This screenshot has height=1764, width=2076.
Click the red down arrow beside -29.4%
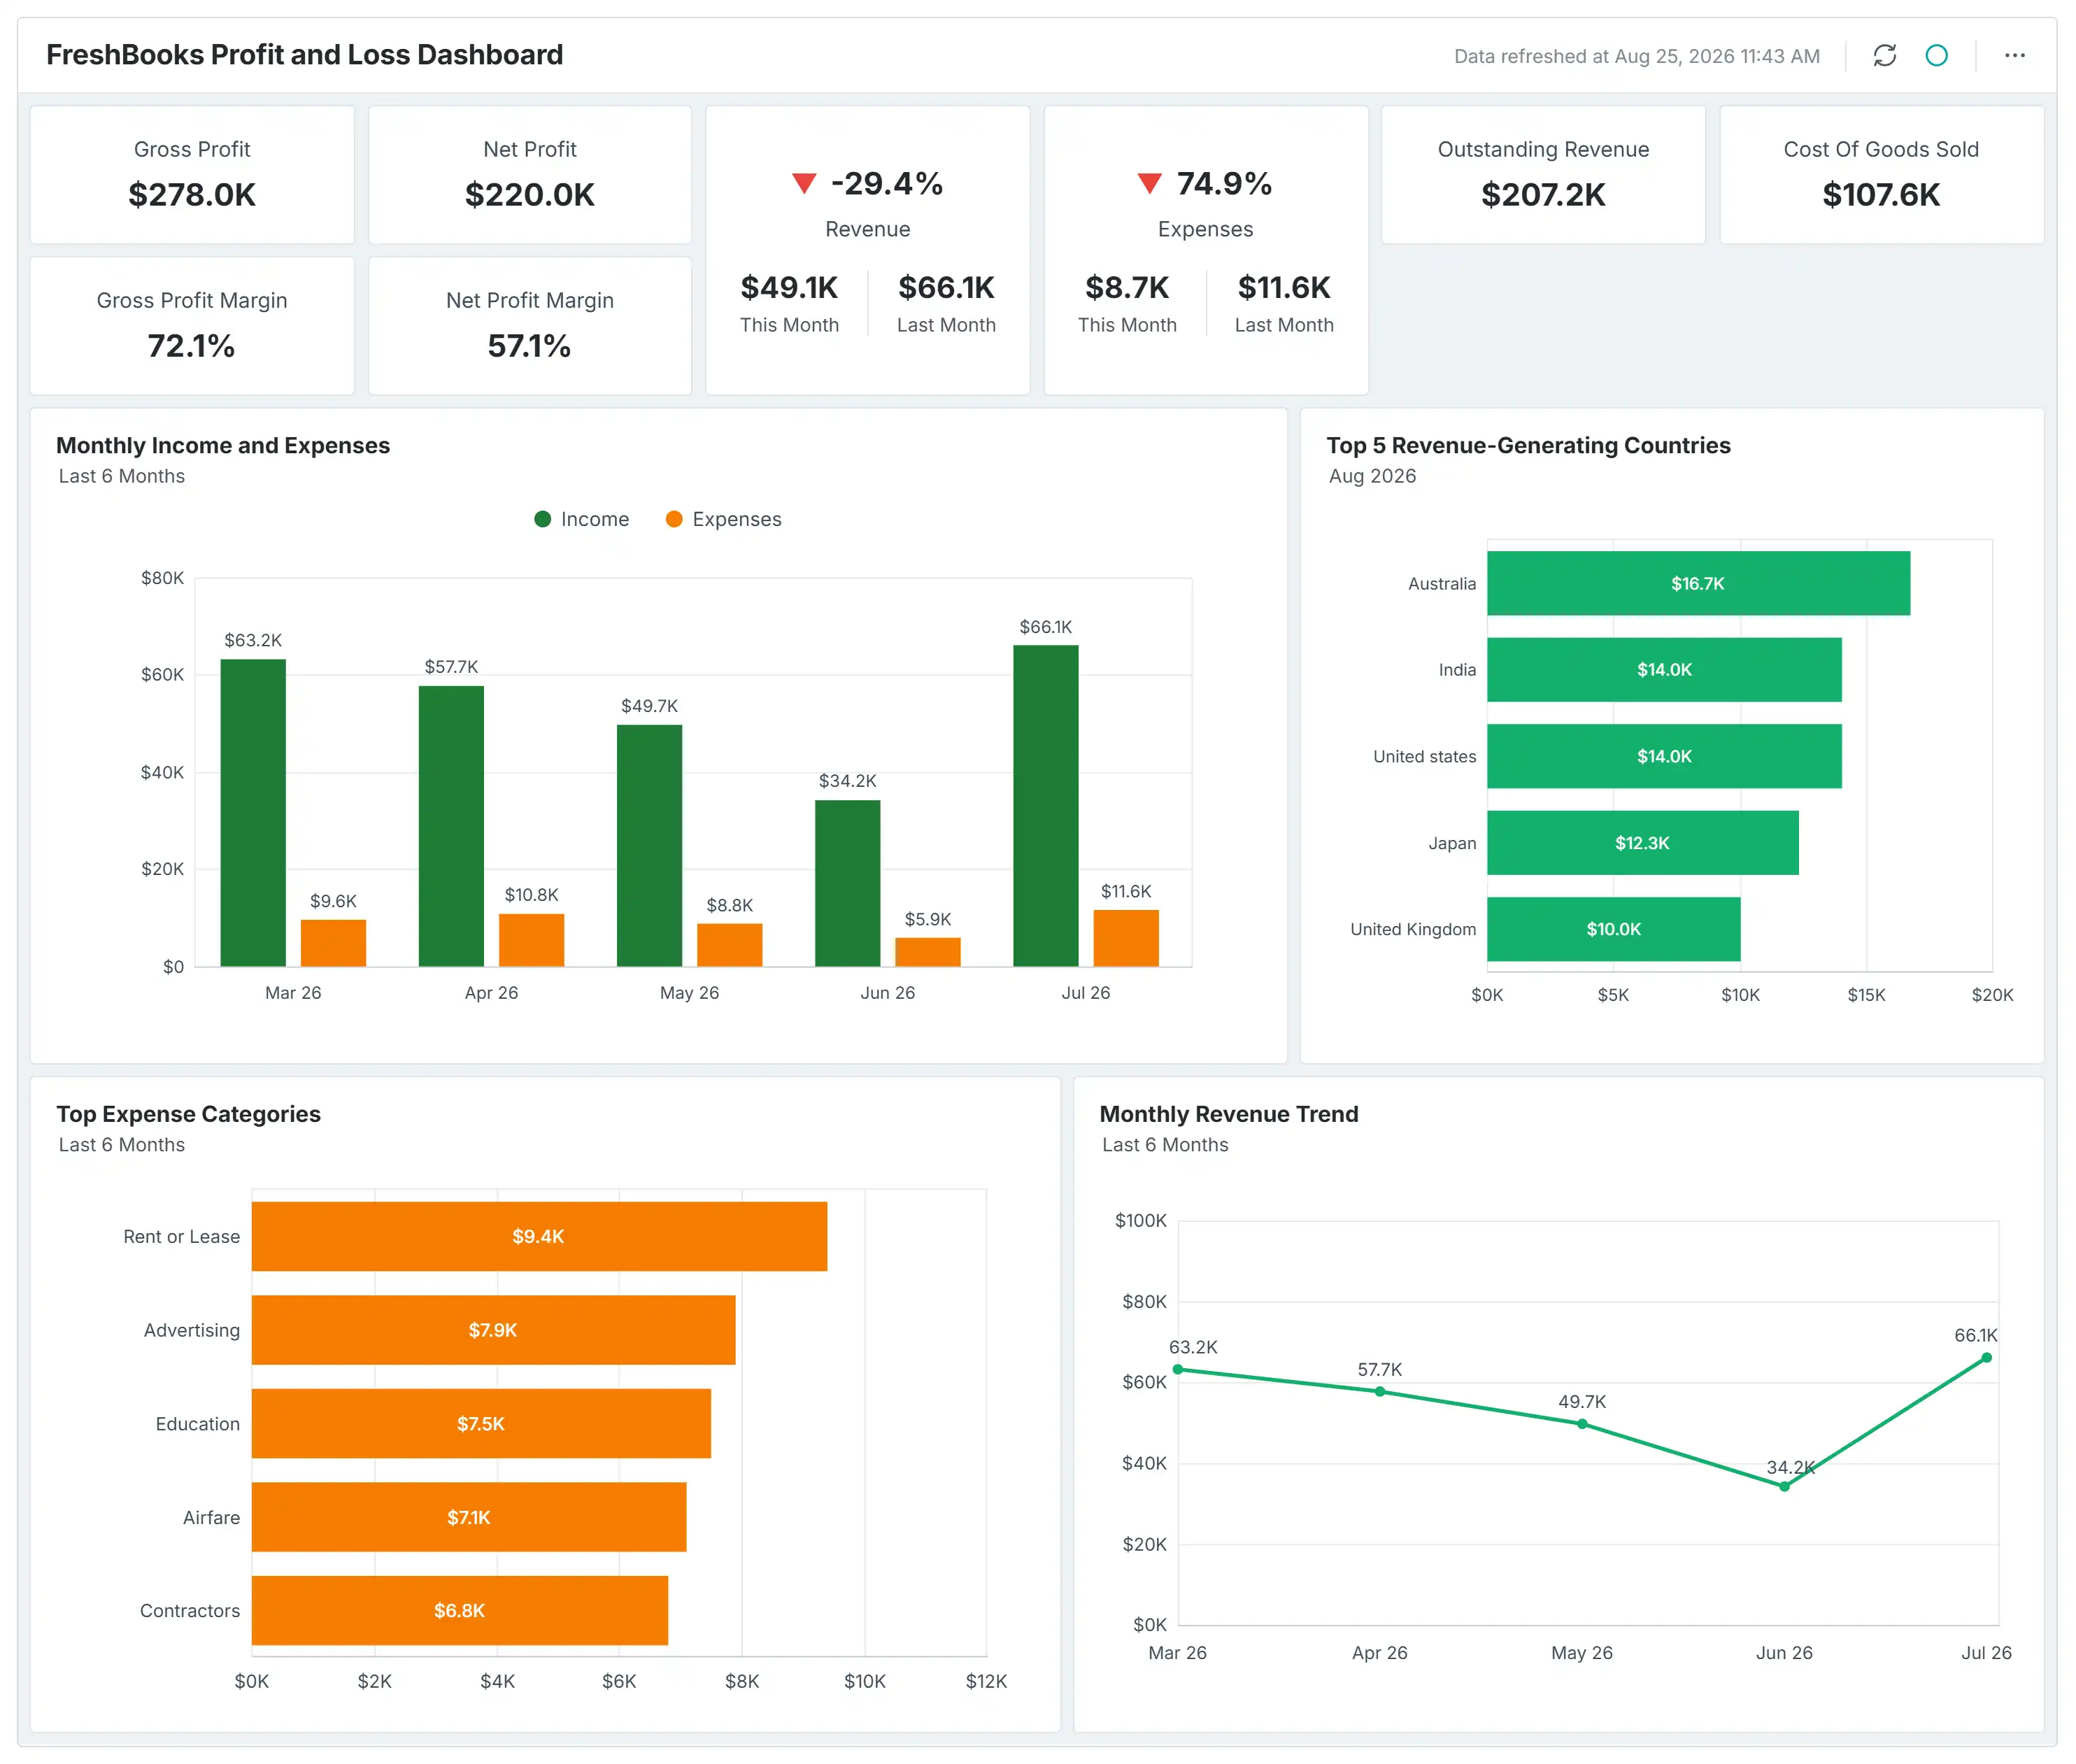[804, 184]
